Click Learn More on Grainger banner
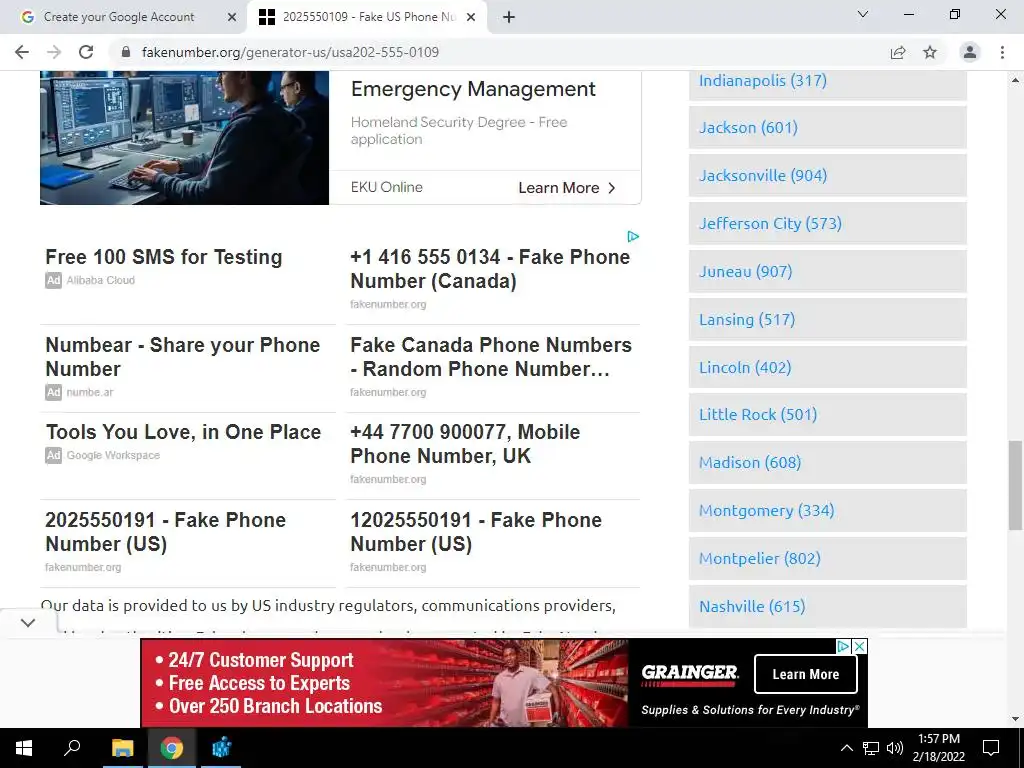The image size is (1024, 768). pos(805,674)
